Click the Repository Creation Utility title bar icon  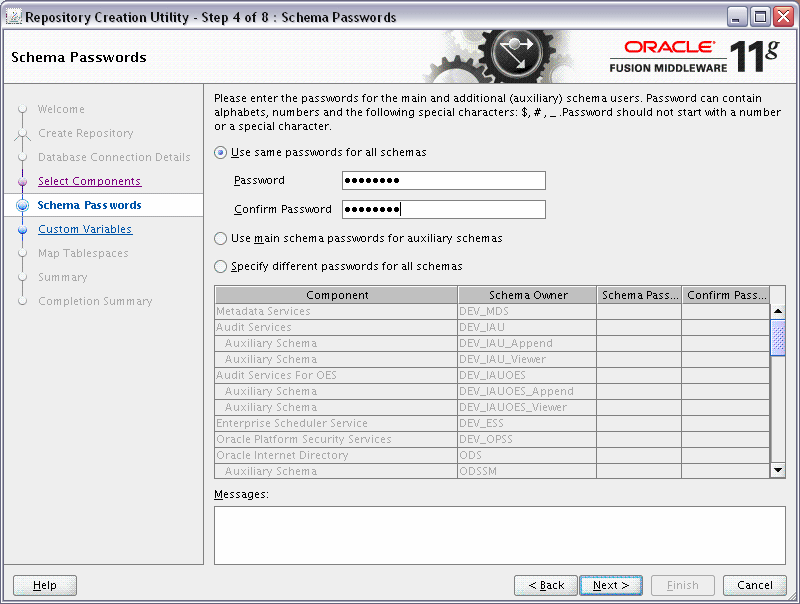(12, 16)
